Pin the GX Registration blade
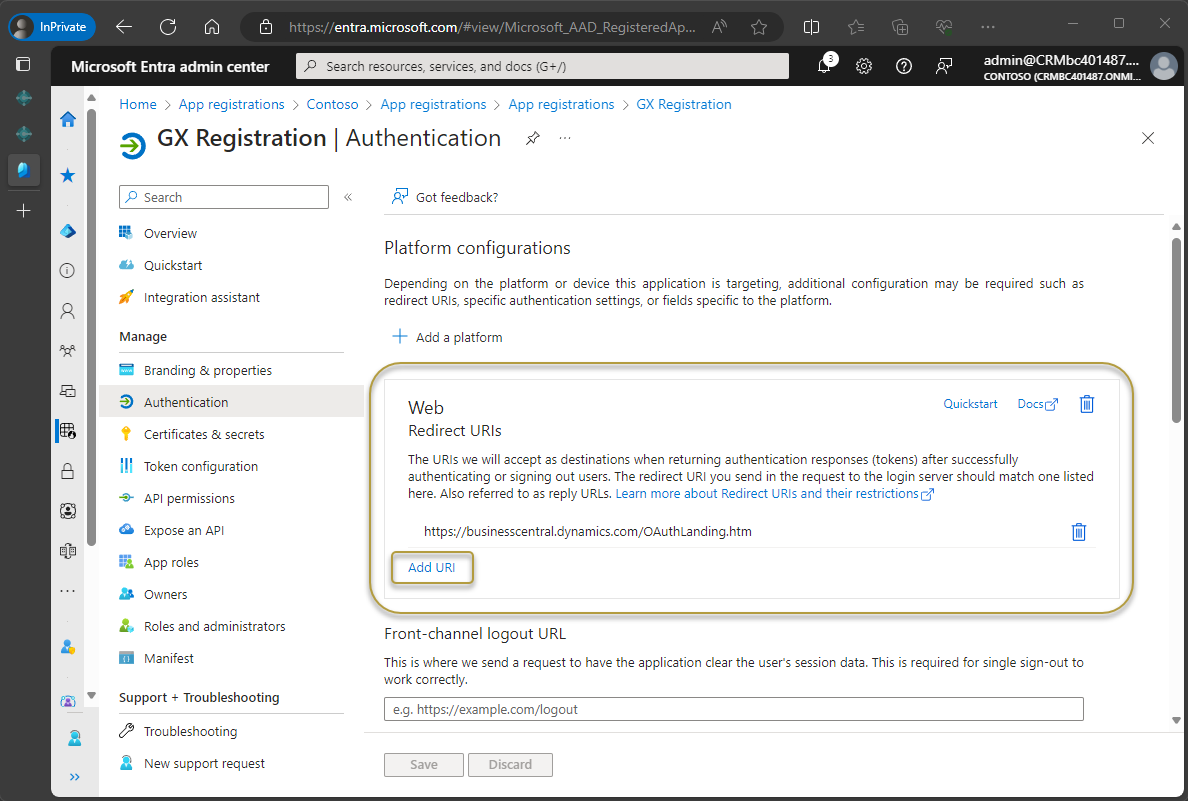 click(533, 139)
